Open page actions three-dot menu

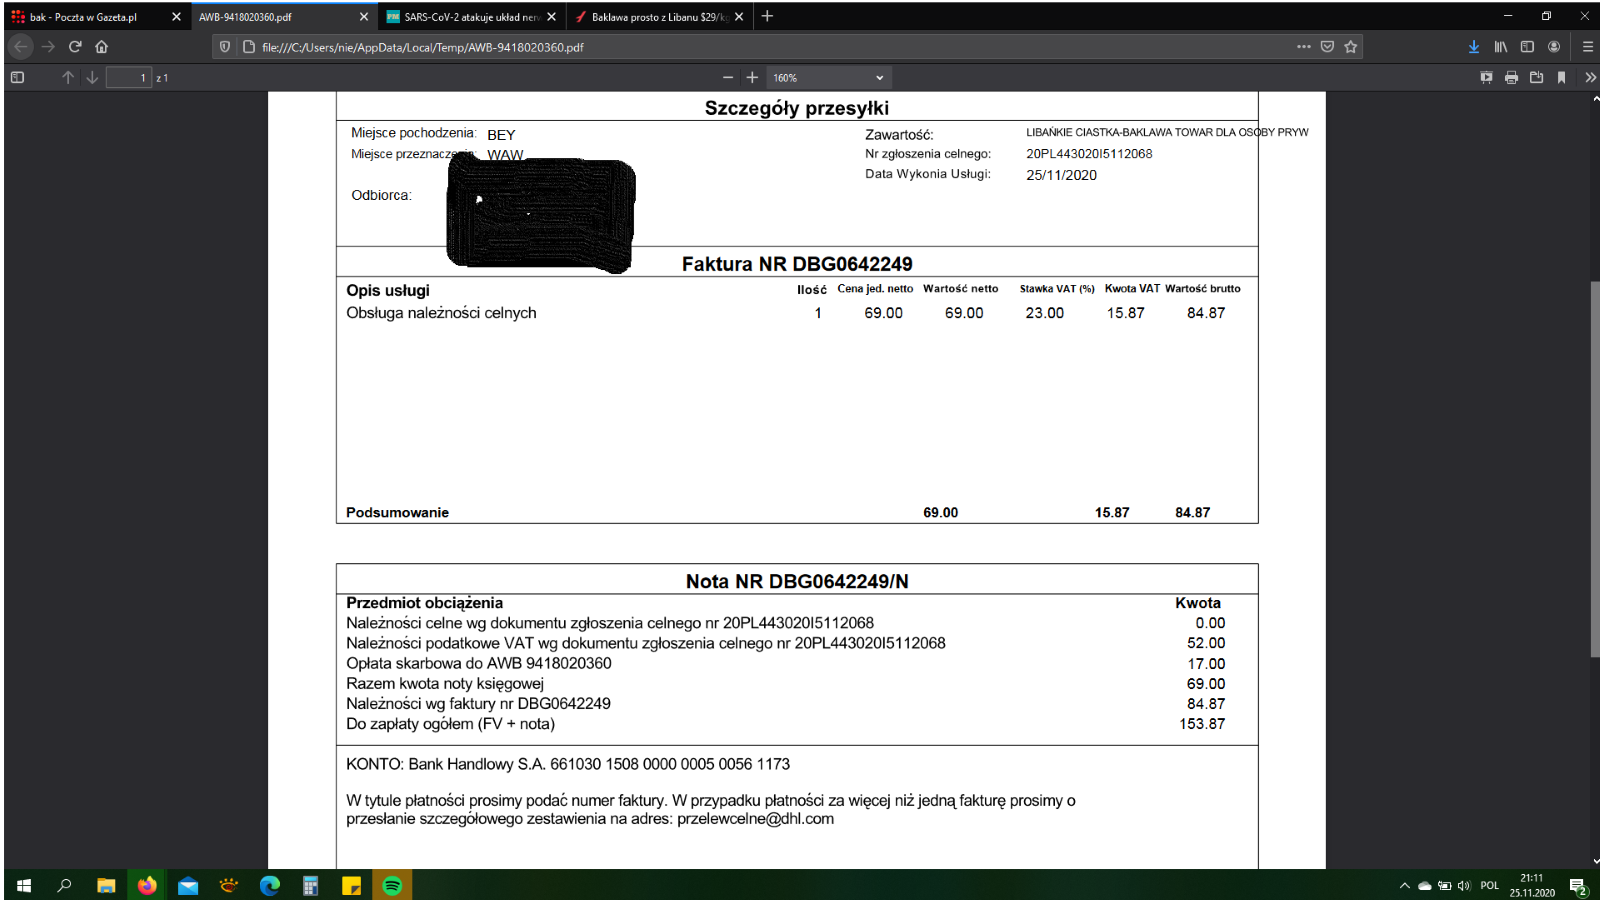[1304, 46]
